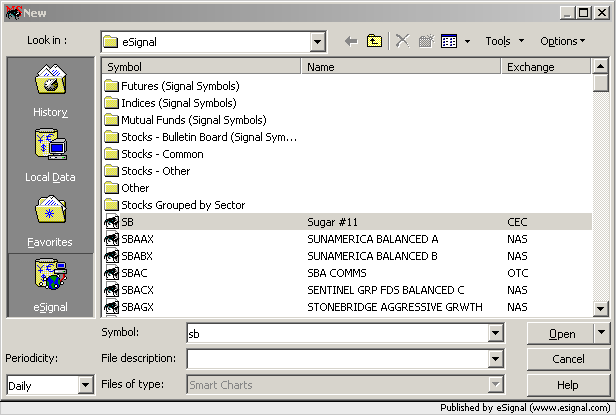The height and width of the screenshot is (415, 616).
Task: Click the scrollbar up arrow
Action: coord(600,66)
